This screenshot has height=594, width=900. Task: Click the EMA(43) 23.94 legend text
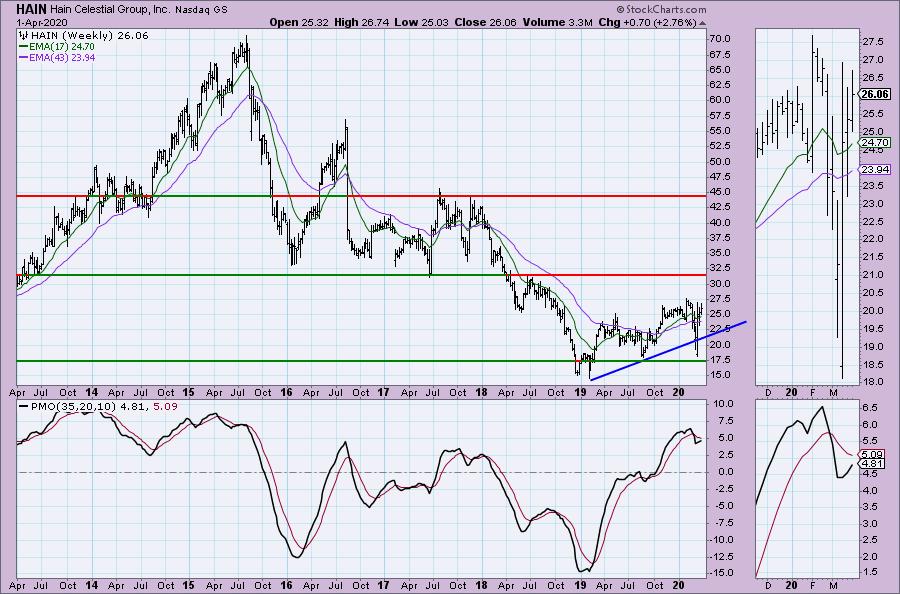click(x=62, y=58)
